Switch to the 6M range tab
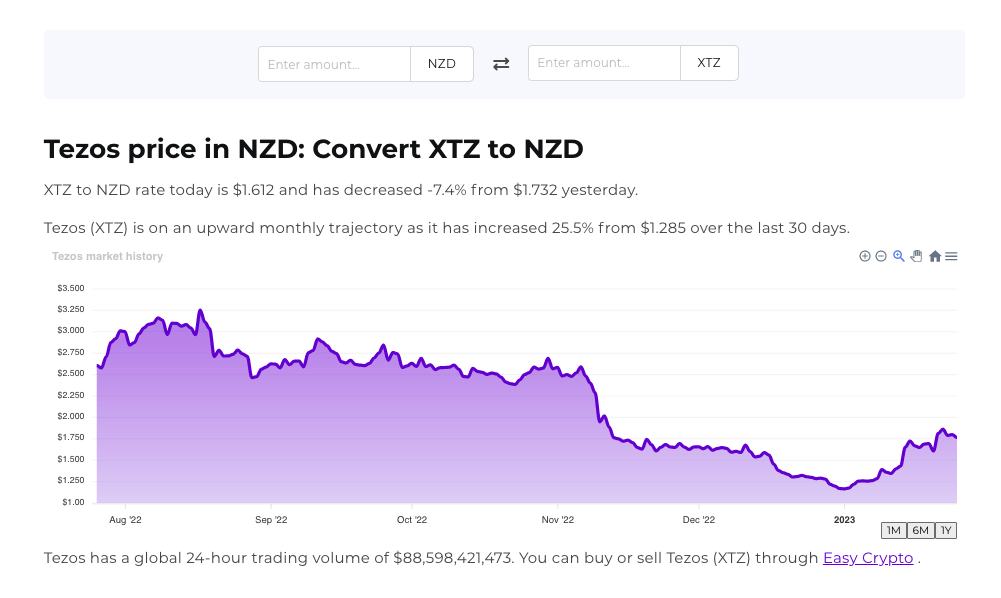Screen dimensions: 1001x598 point(919,530)
